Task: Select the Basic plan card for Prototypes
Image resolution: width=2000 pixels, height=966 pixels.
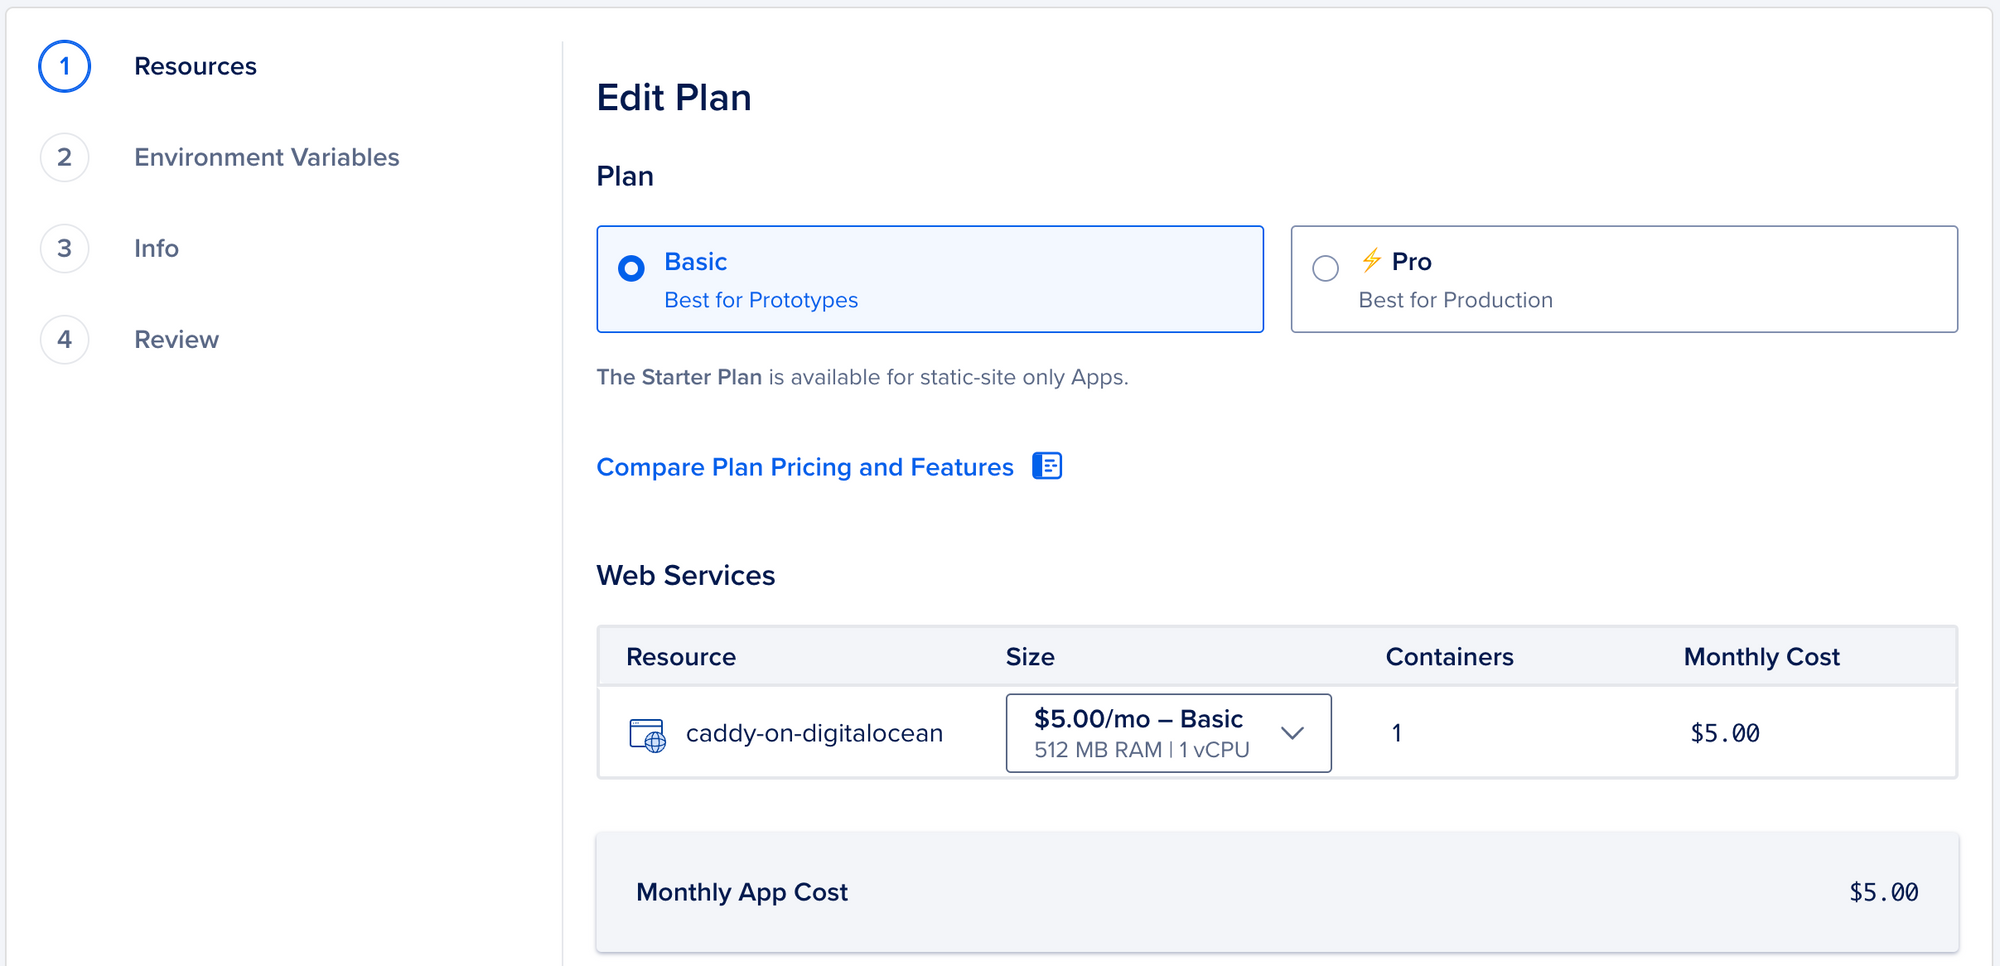Action: (x=930, y=280)
